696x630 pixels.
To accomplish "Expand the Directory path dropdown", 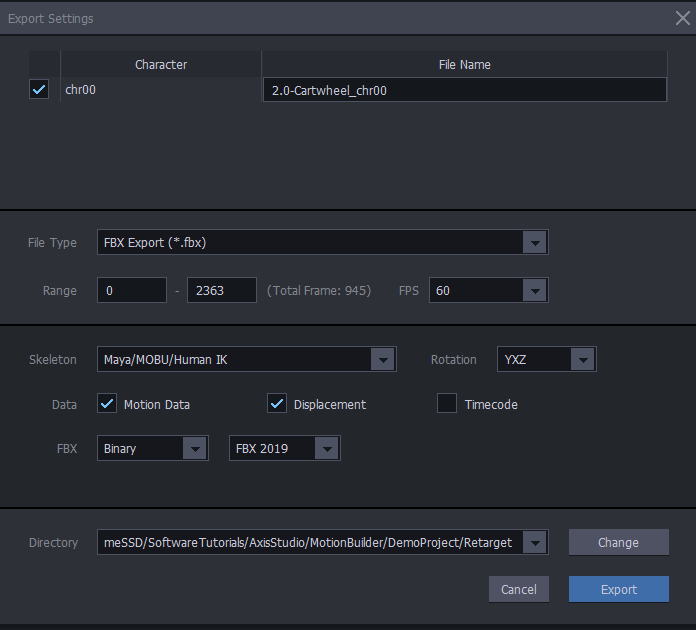I will pos(534,542).
